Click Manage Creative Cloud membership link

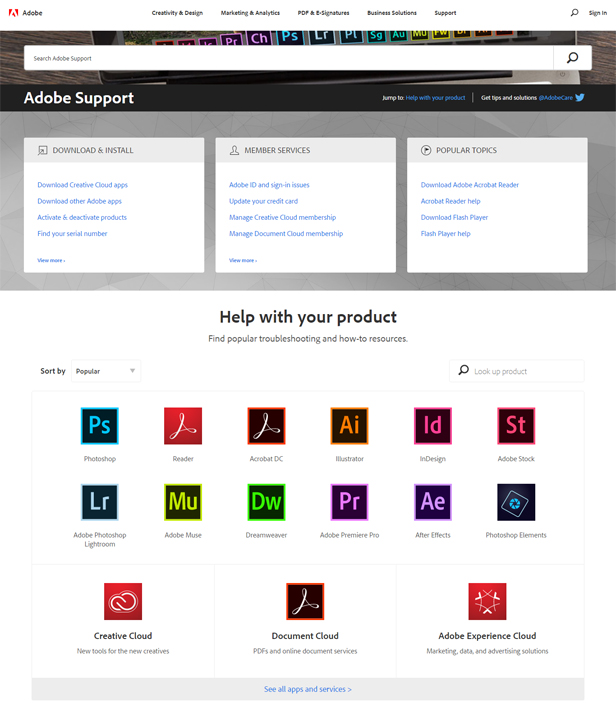pyautogui.click(x=282, y=217)
